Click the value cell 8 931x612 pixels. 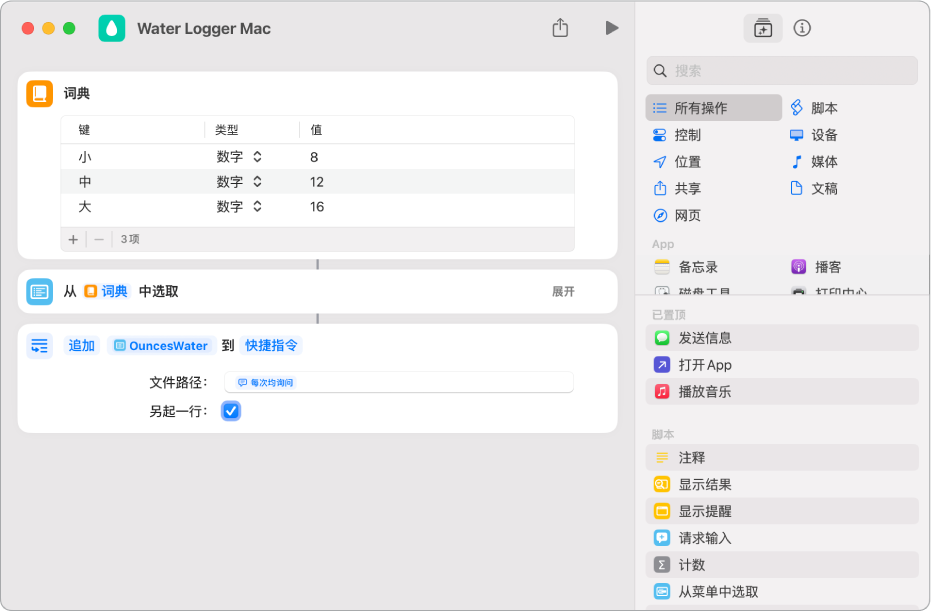click(x=314, y=157)
